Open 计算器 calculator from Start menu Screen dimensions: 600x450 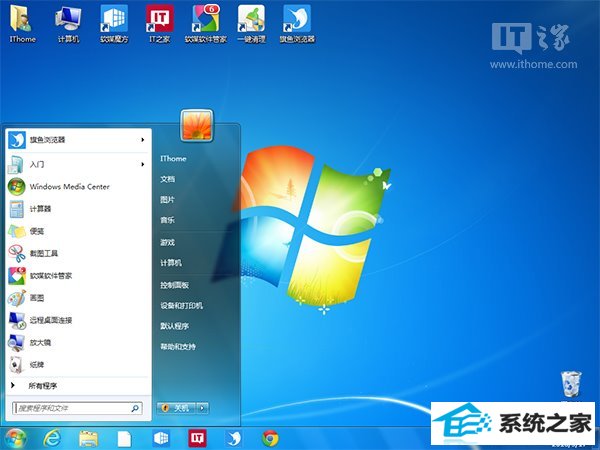[78, 209]
